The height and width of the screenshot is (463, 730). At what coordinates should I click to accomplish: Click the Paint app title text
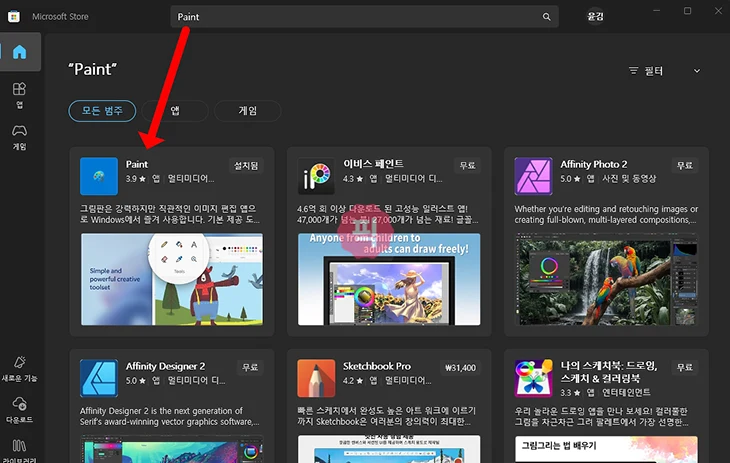[x=137, y=164]
